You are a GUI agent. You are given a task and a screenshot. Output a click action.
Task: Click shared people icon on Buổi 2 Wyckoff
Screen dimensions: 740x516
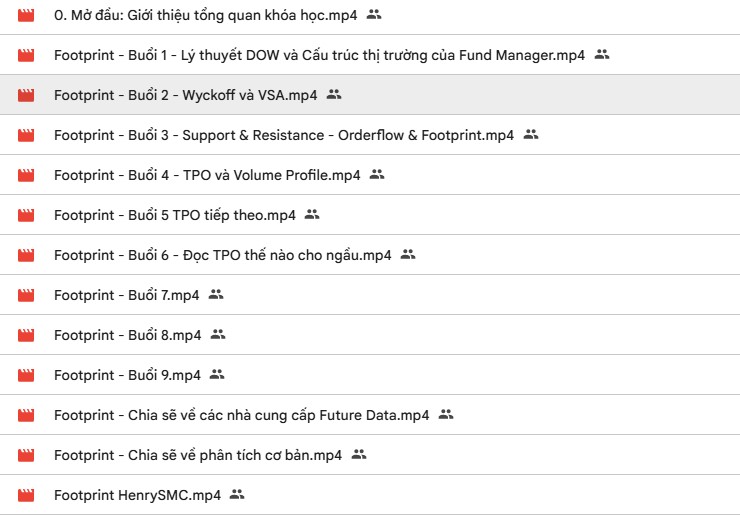coord(334,95)
